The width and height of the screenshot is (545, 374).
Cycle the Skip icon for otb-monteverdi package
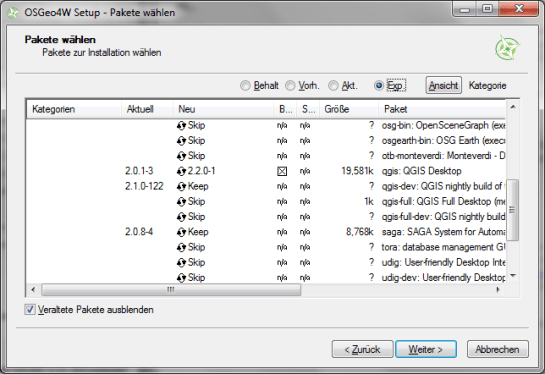(181, 156)
